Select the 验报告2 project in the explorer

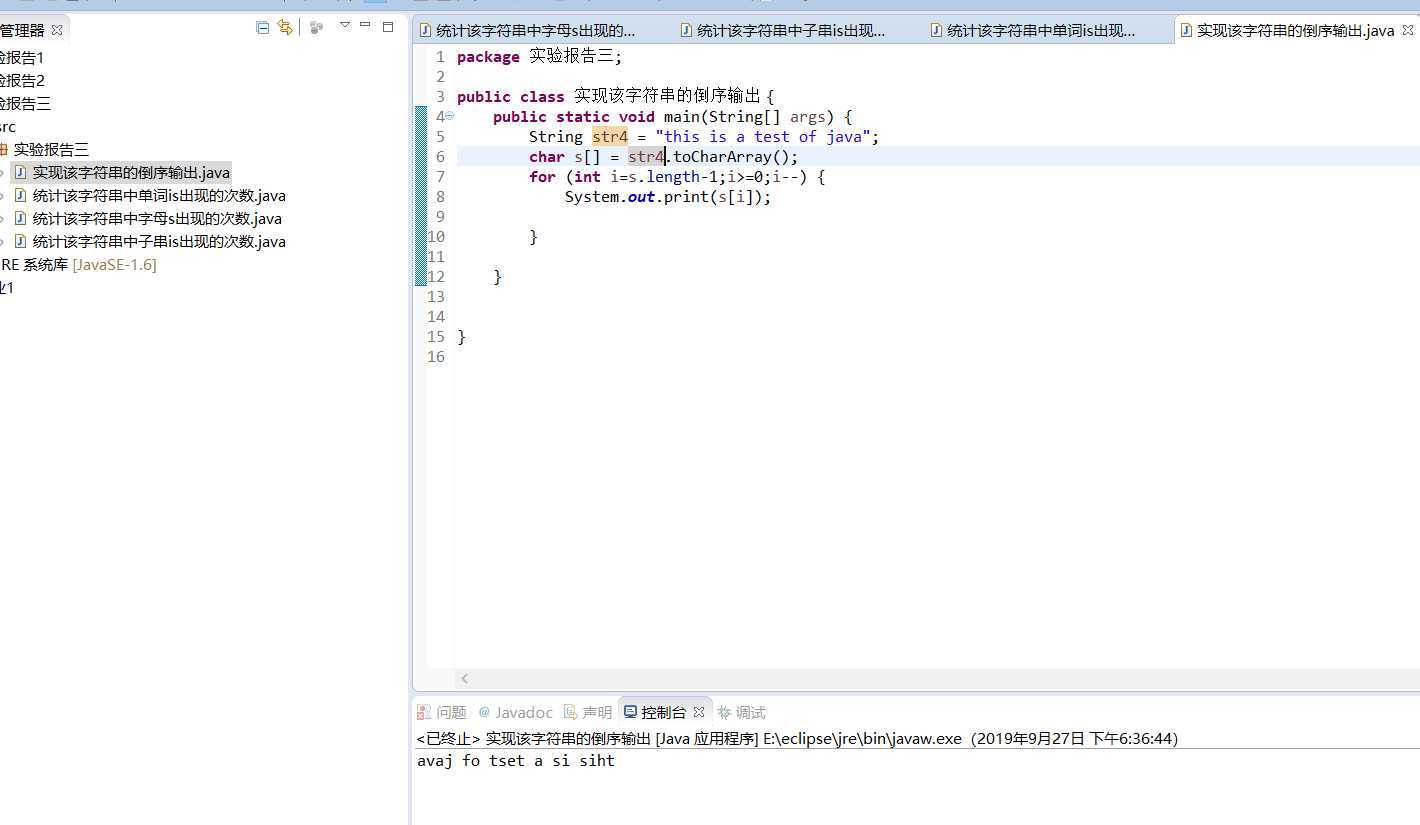[22, 81]
